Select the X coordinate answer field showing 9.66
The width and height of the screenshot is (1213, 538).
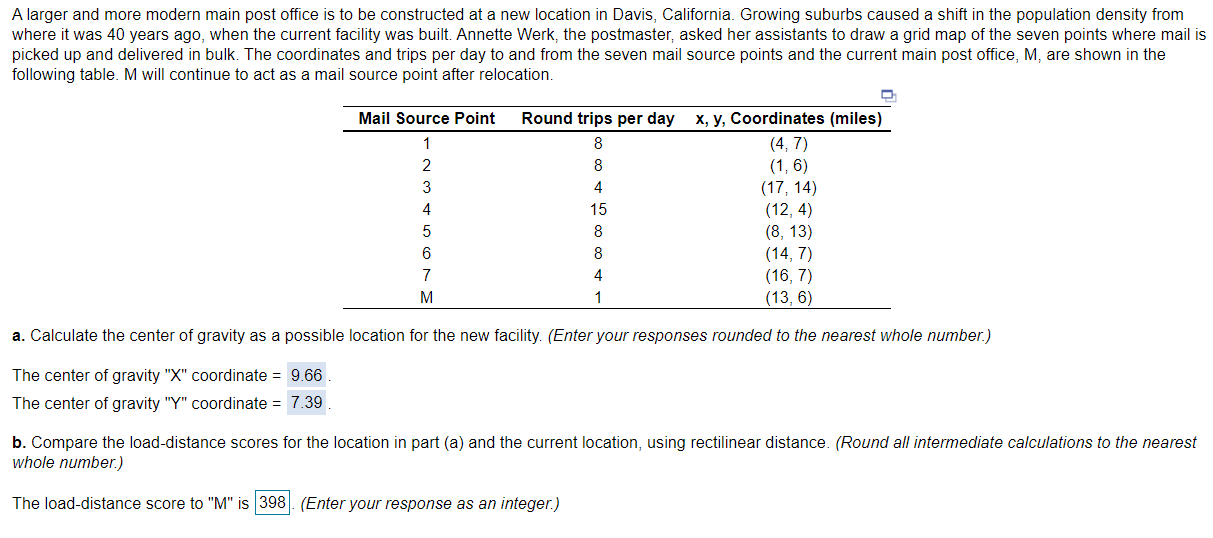click(306, 376)
